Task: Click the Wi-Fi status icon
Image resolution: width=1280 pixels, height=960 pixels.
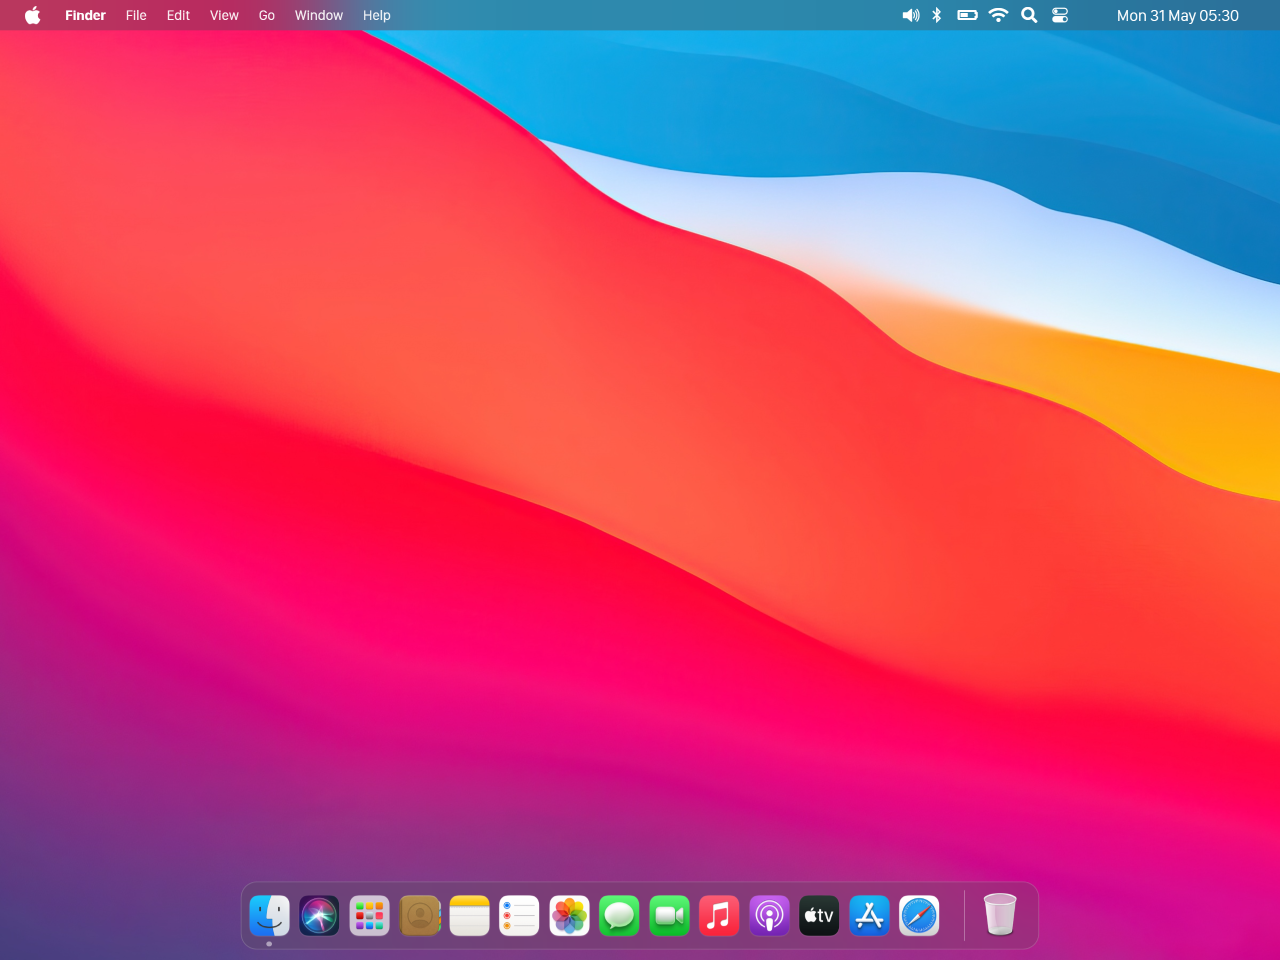Action: point(998,15)
